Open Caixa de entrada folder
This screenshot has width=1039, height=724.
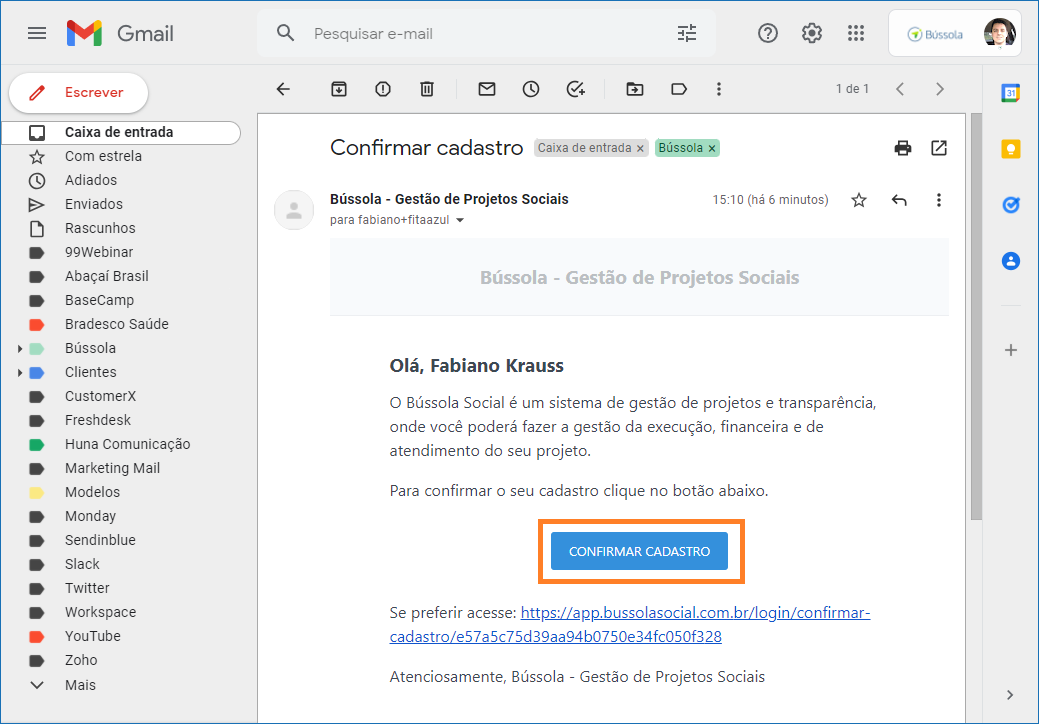(121, 132)
